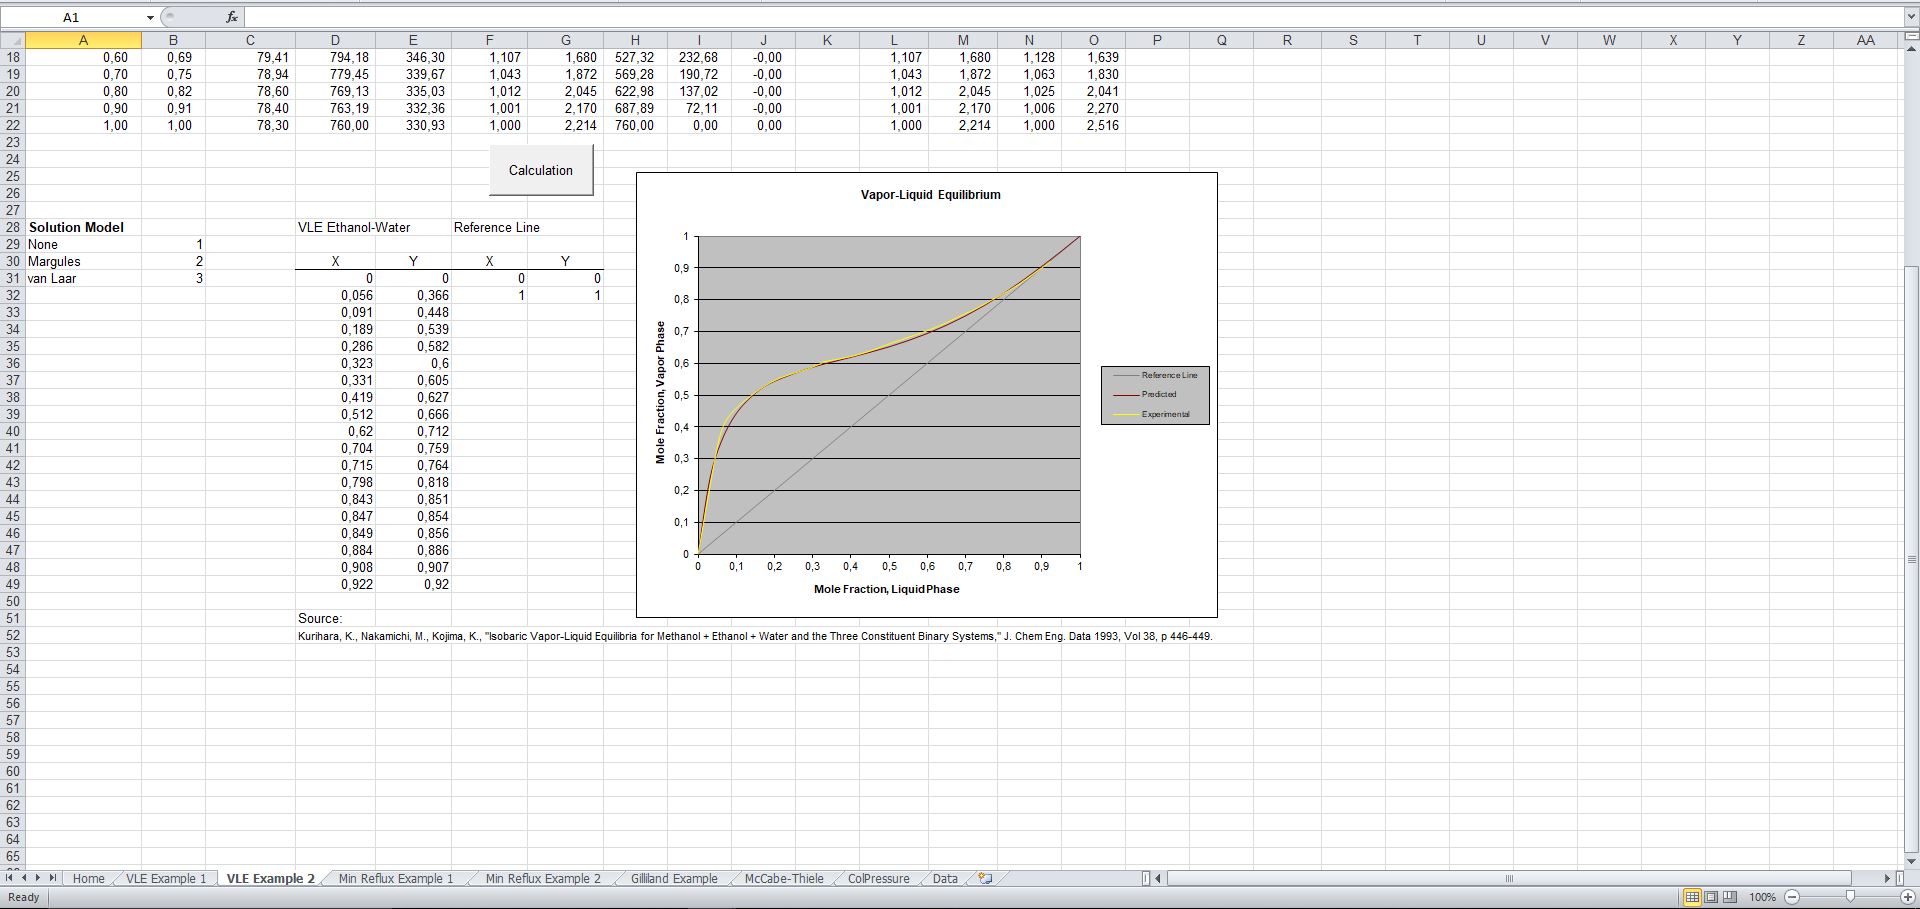
Task: Click the 100% zoom level label
Action: pyautogui.click(x=1762, y=897)
